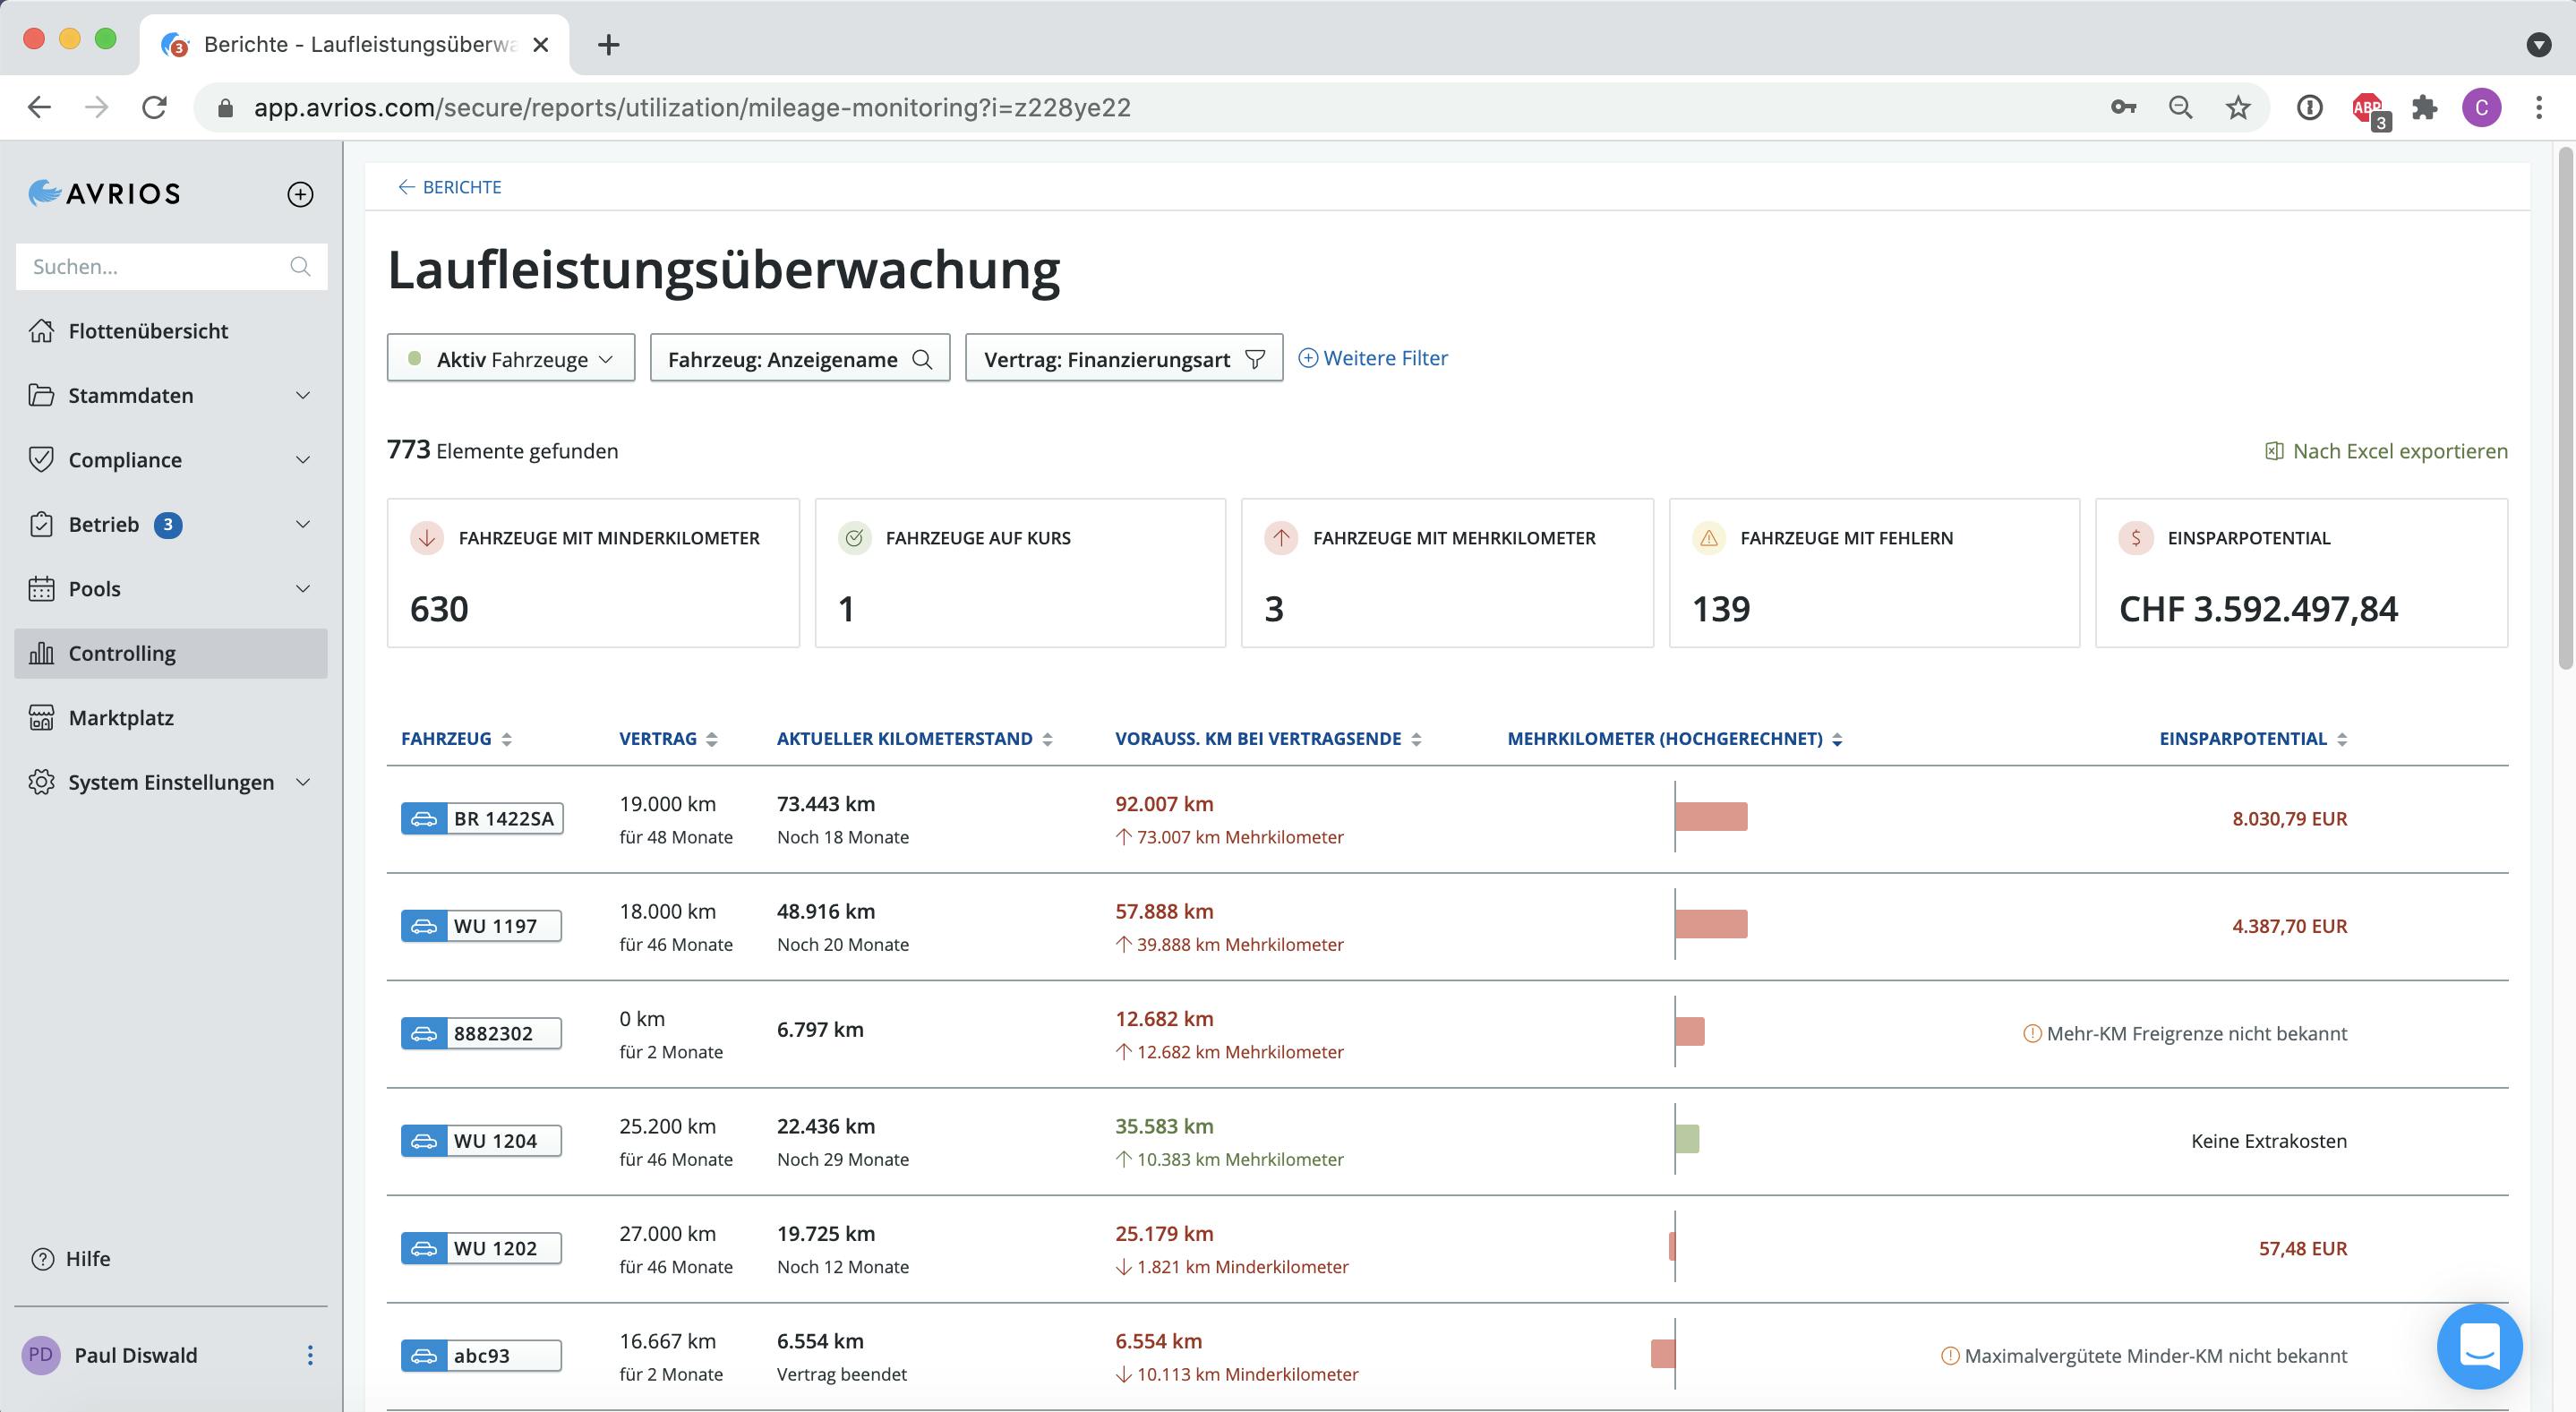Click the Hilfe question mark icon
2576x1412 pixels.
pyautogui.click(x=43, y=1259)
